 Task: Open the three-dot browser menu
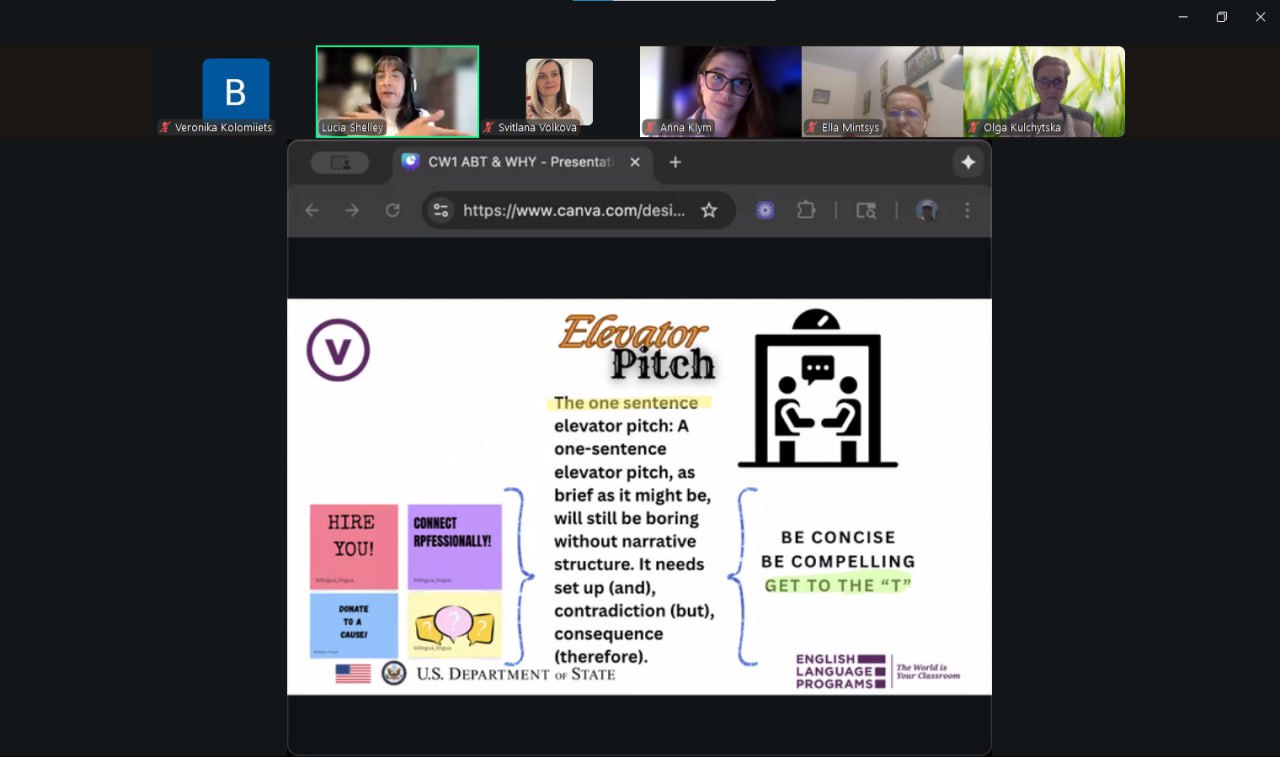(967, 210)
